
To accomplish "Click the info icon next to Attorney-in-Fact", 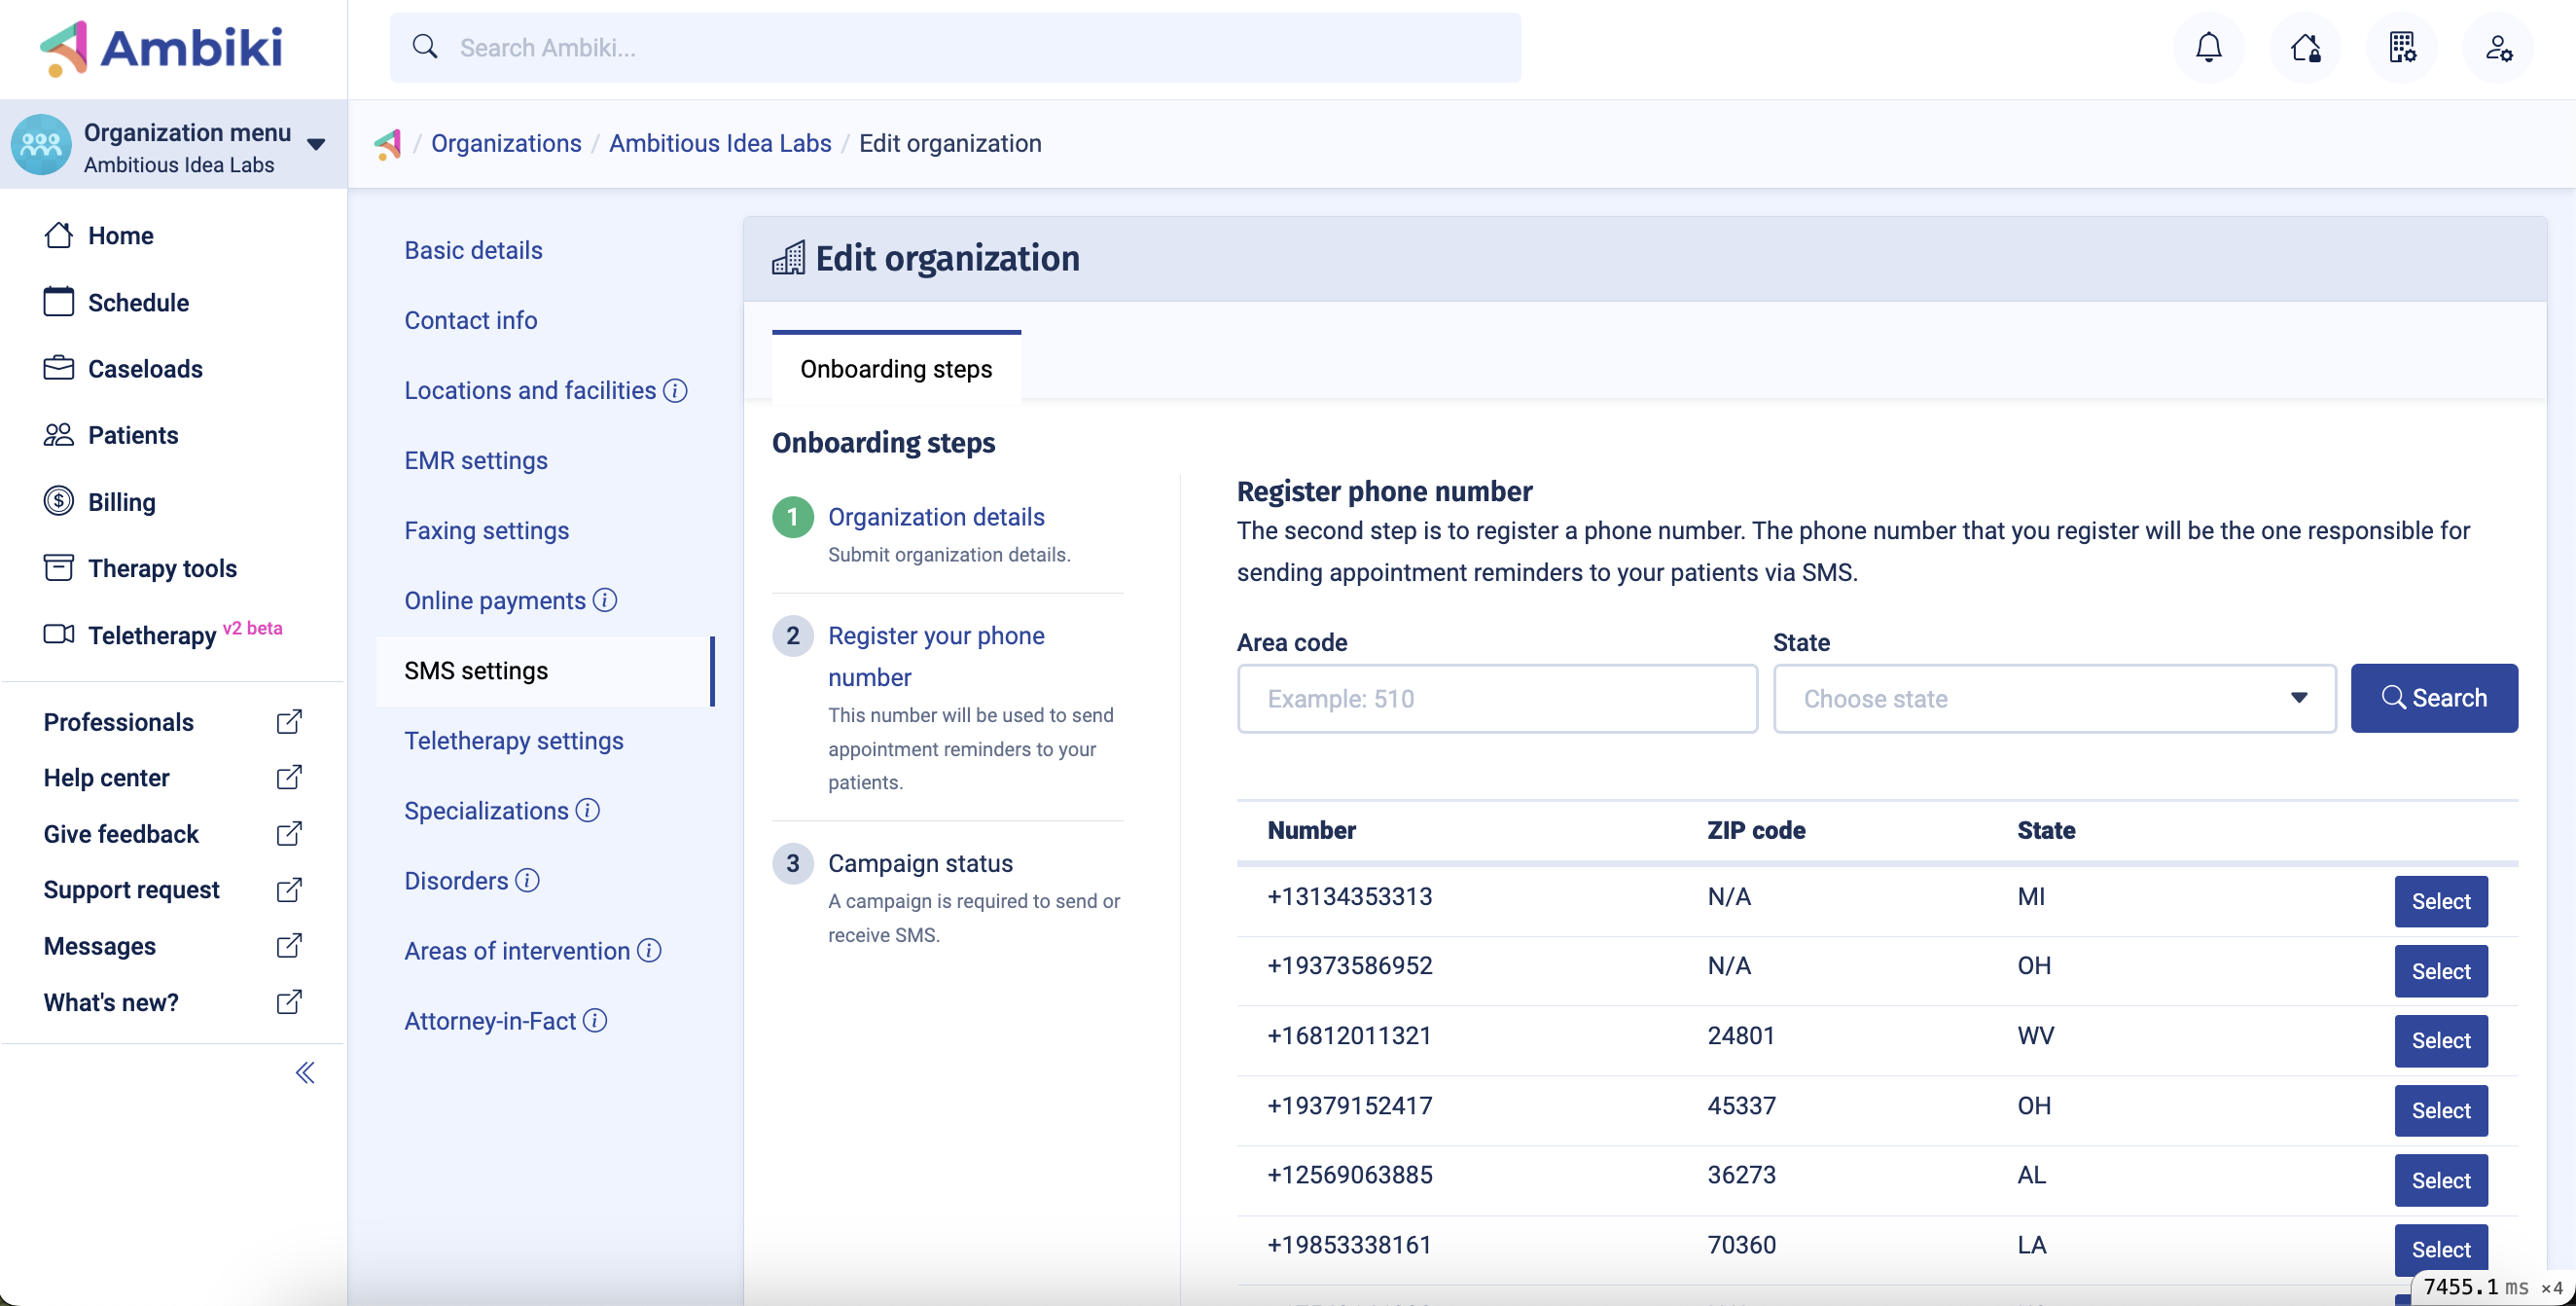I will click(595, 1020).
